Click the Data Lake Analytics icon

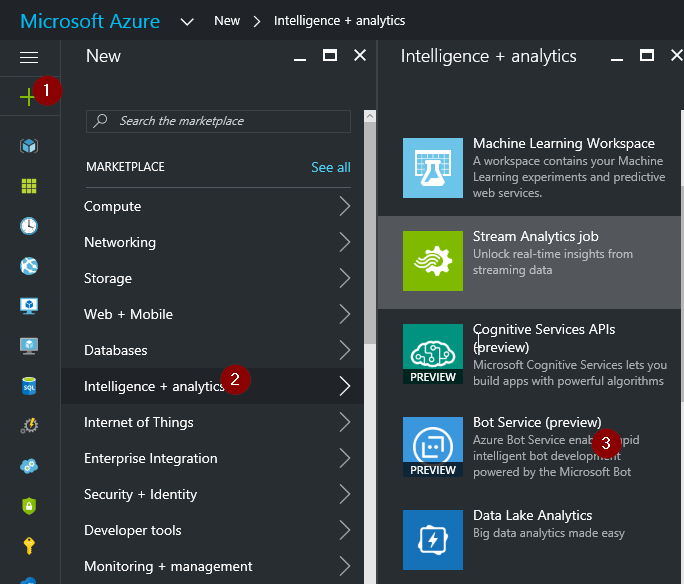click(x=432, y=539)
